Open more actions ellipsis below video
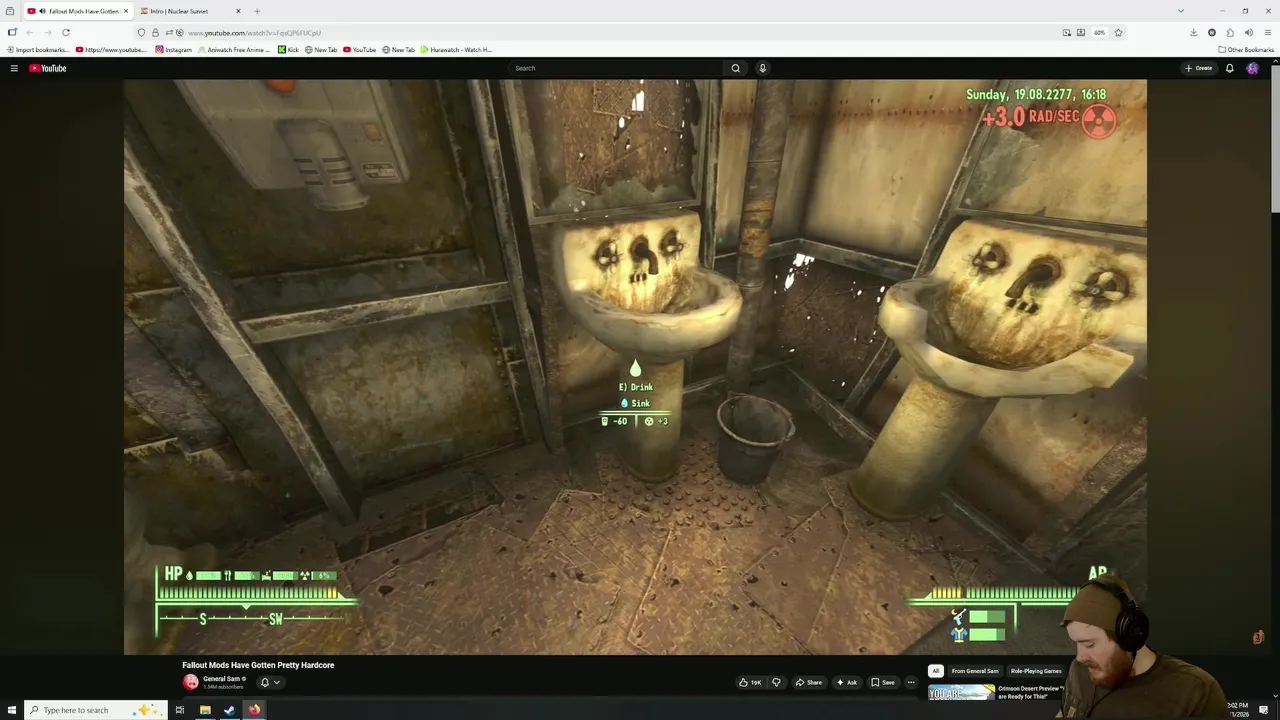Image resolution: width=1280 pixels, height=720 pixels. [x=911, y=682]
